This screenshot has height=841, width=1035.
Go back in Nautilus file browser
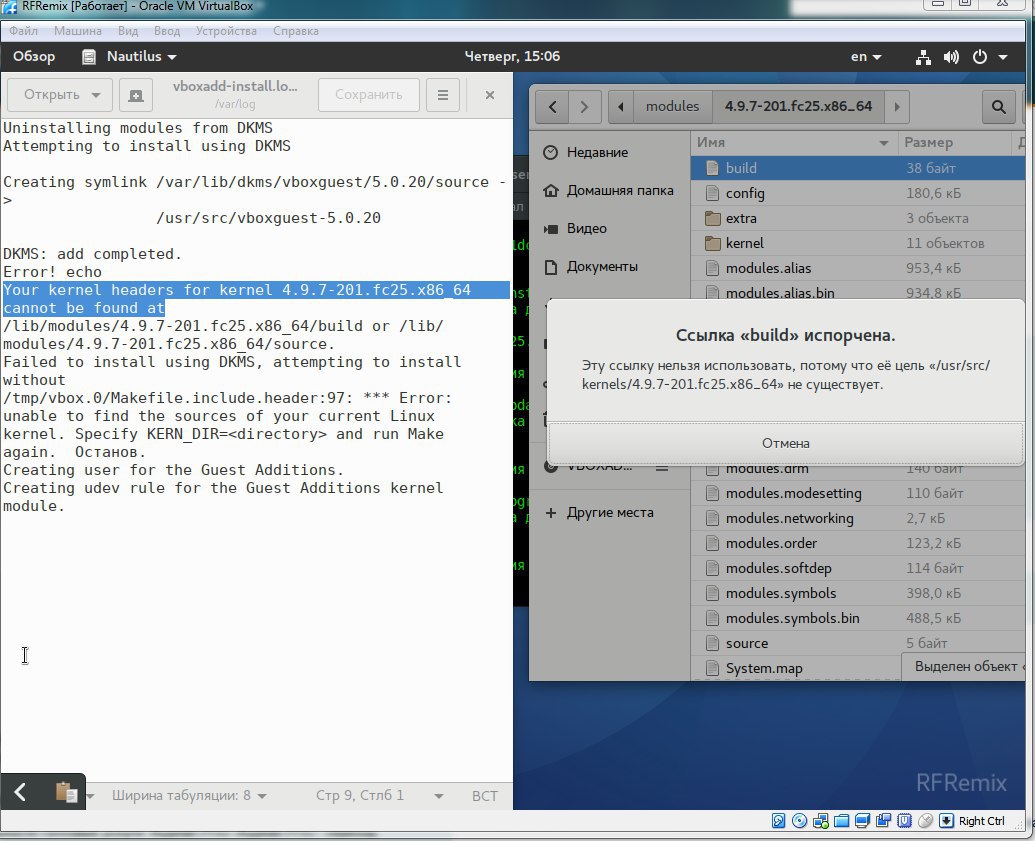coord(552,106)
